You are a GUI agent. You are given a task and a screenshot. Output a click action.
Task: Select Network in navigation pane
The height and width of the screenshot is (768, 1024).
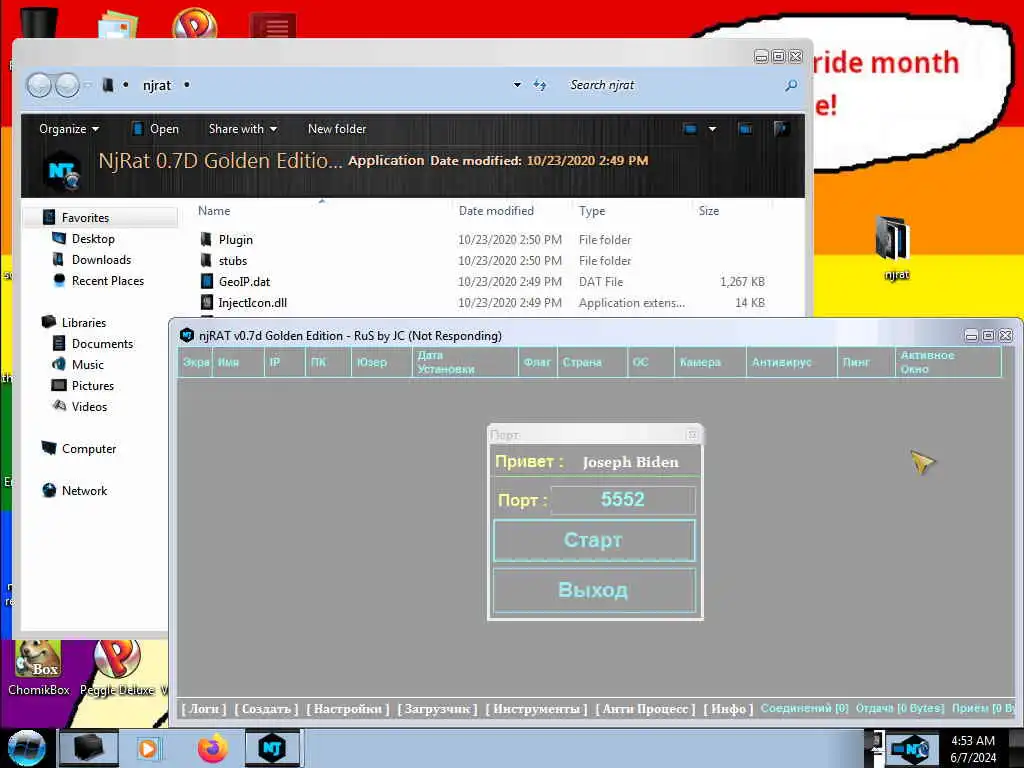coord(84,490)
